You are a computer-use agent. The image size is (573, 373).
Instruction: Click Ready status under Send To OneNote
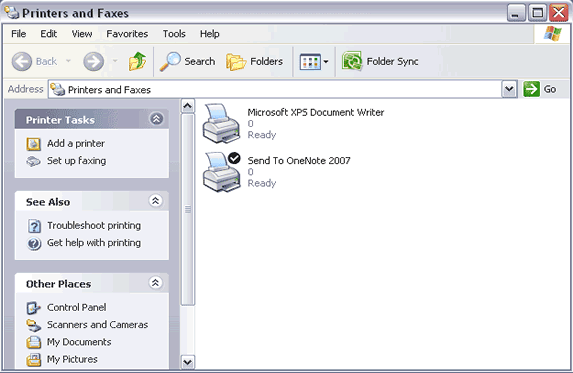(x=262, y=183)
